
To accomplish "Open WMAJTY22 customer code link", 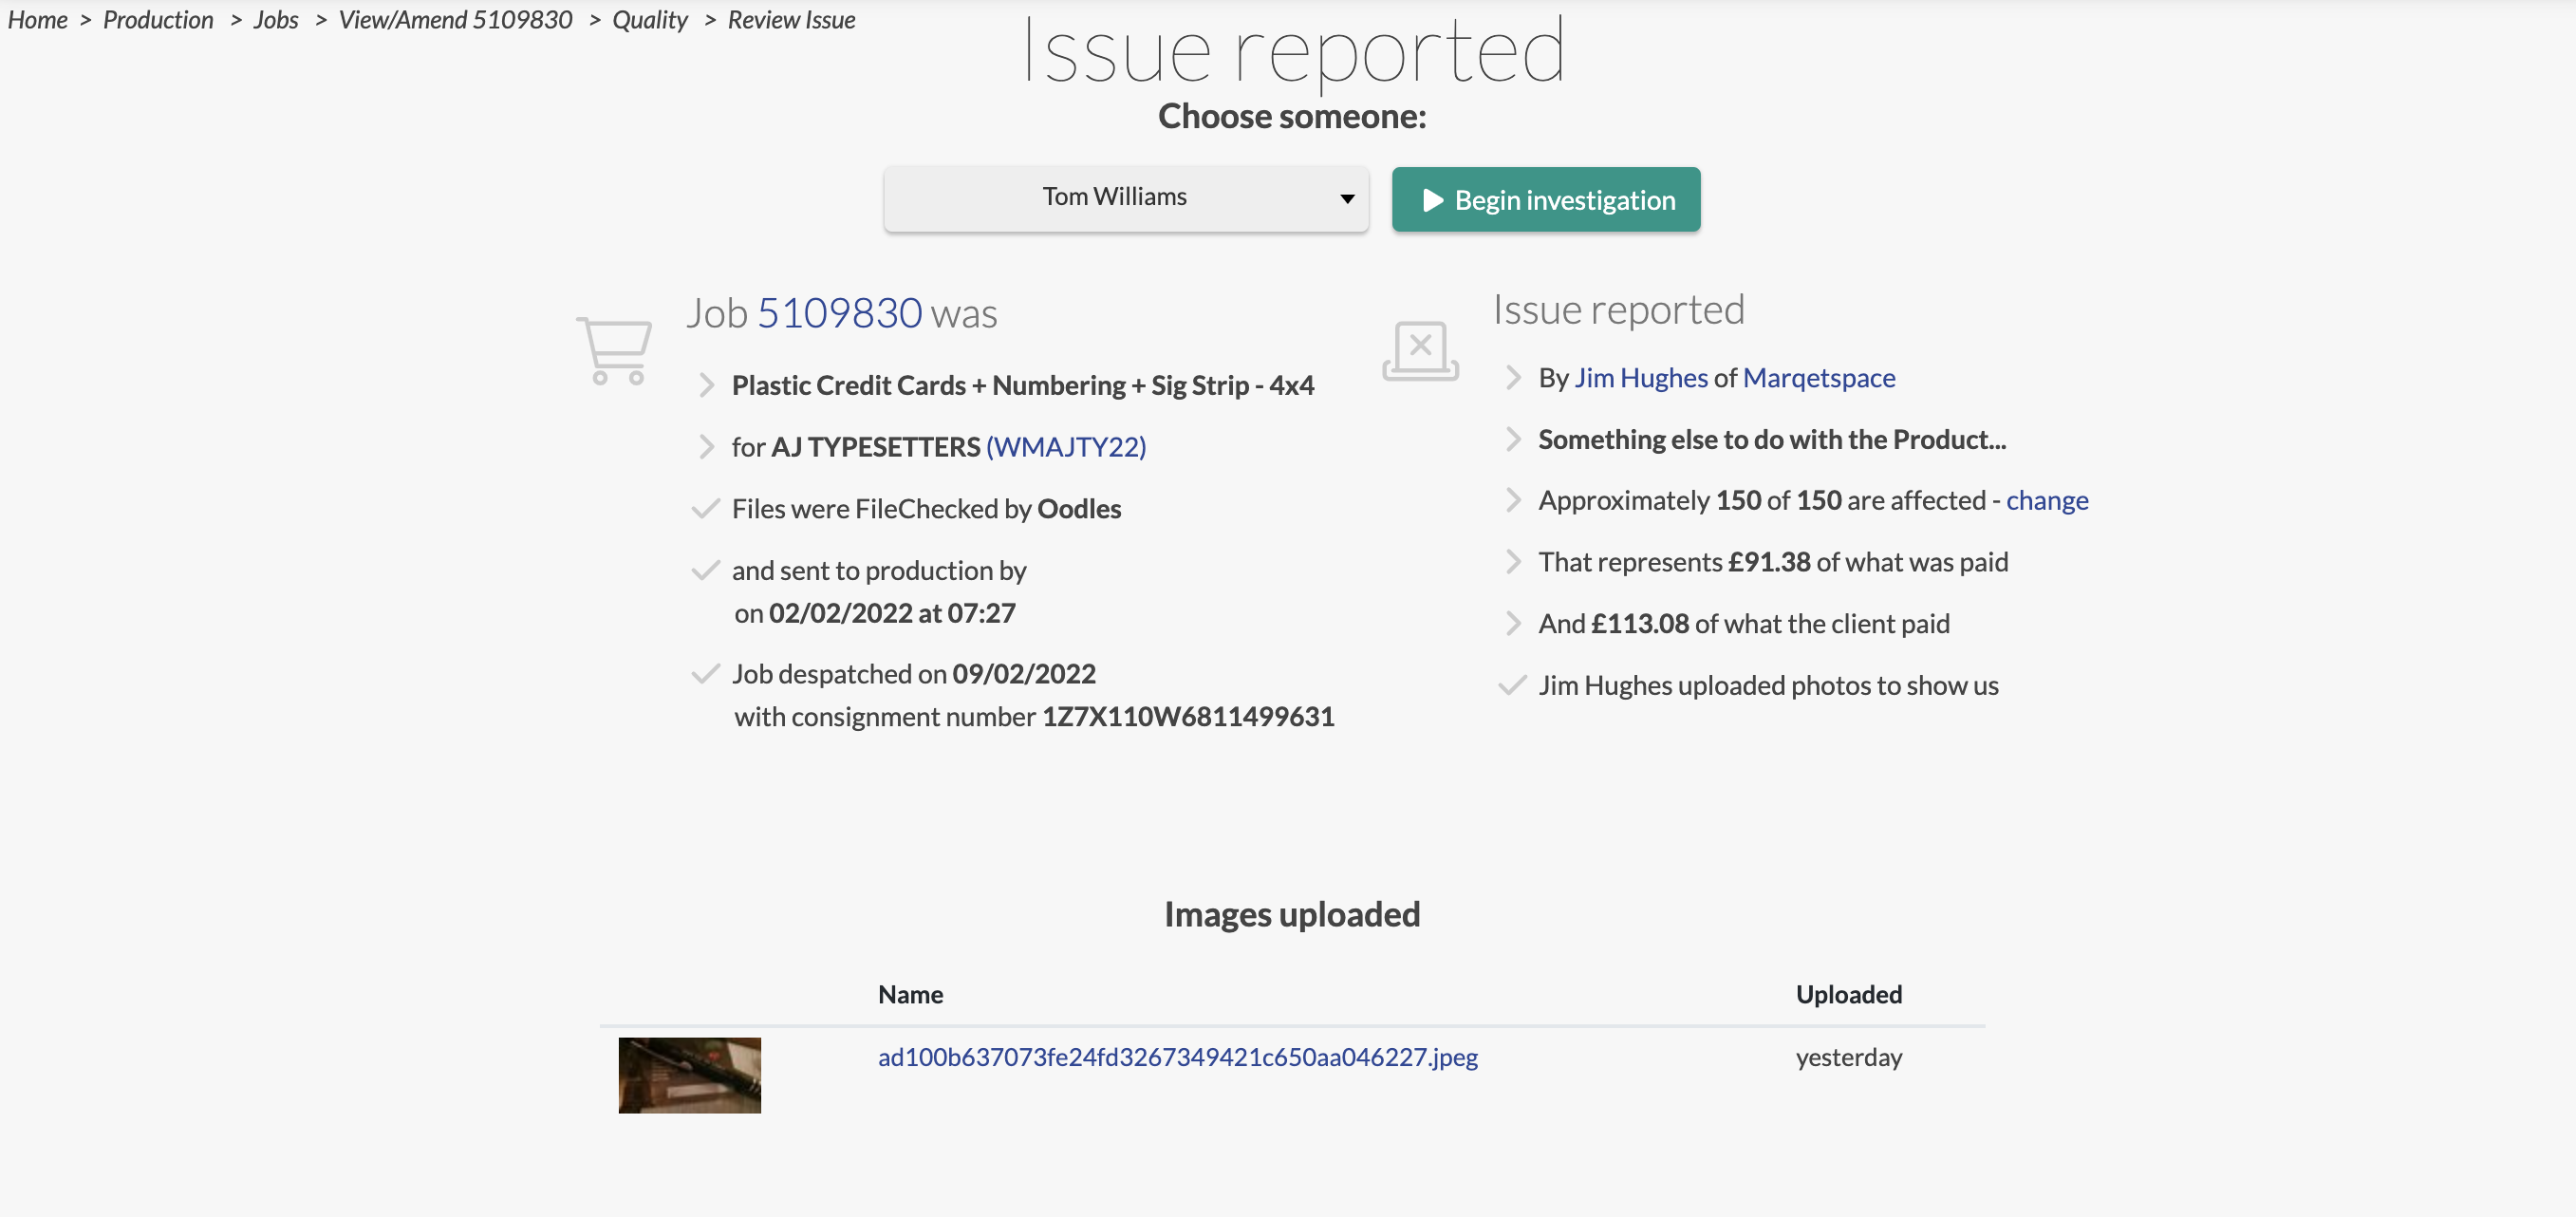I will [x=1066, y=447].
